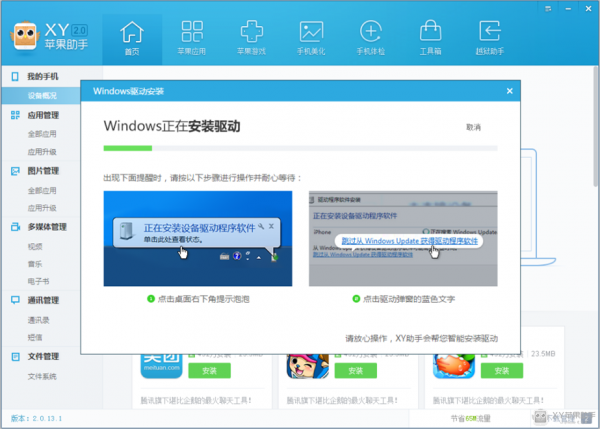
Task: Open the 首页 home tab
Action: click(x=132, y=39)
